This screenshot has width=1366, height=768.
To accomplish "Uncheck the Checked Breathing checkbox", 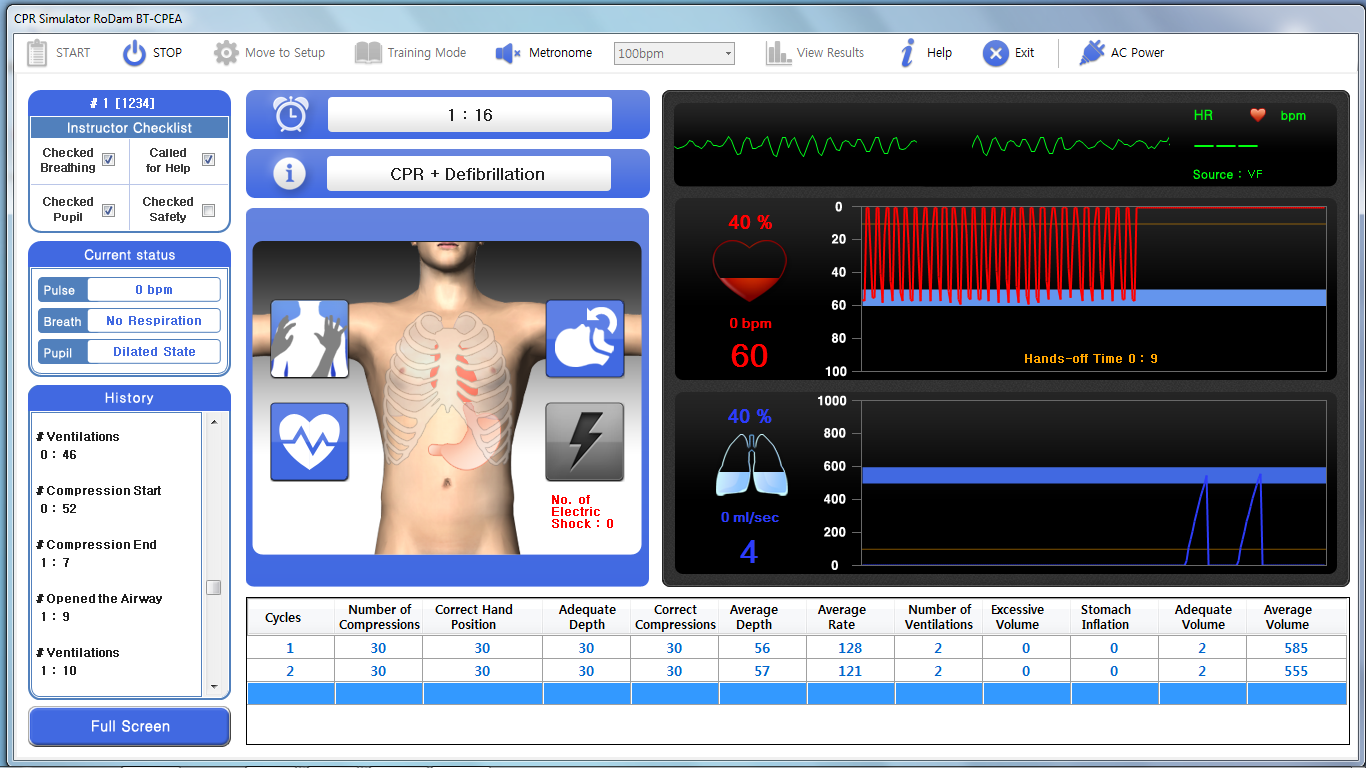I will pyautogui.click(x=108, y=160).
